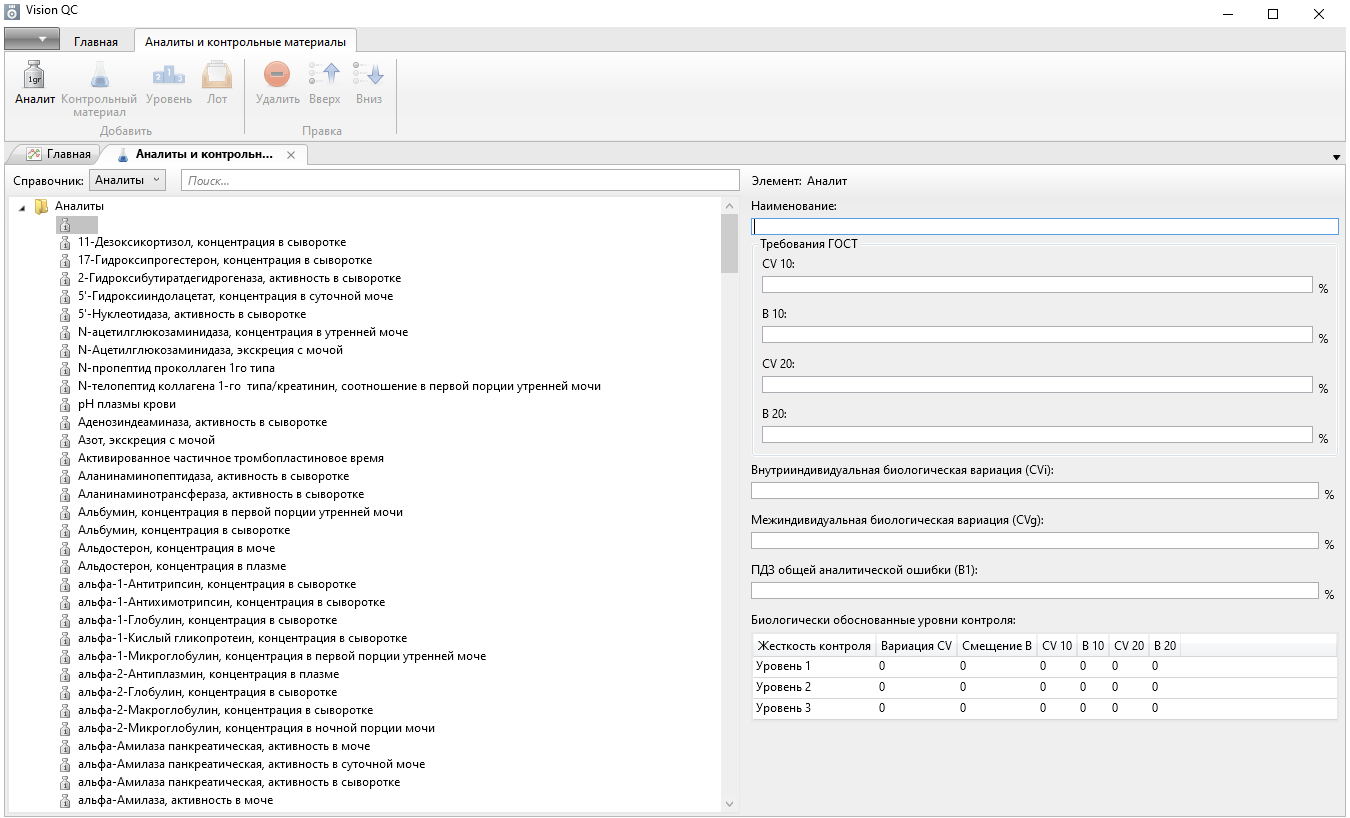Select альфа-2-Микроглобулин в ночной порции мочи
The width and height of the screenshot is (1350, 818).
pos(256,728)
